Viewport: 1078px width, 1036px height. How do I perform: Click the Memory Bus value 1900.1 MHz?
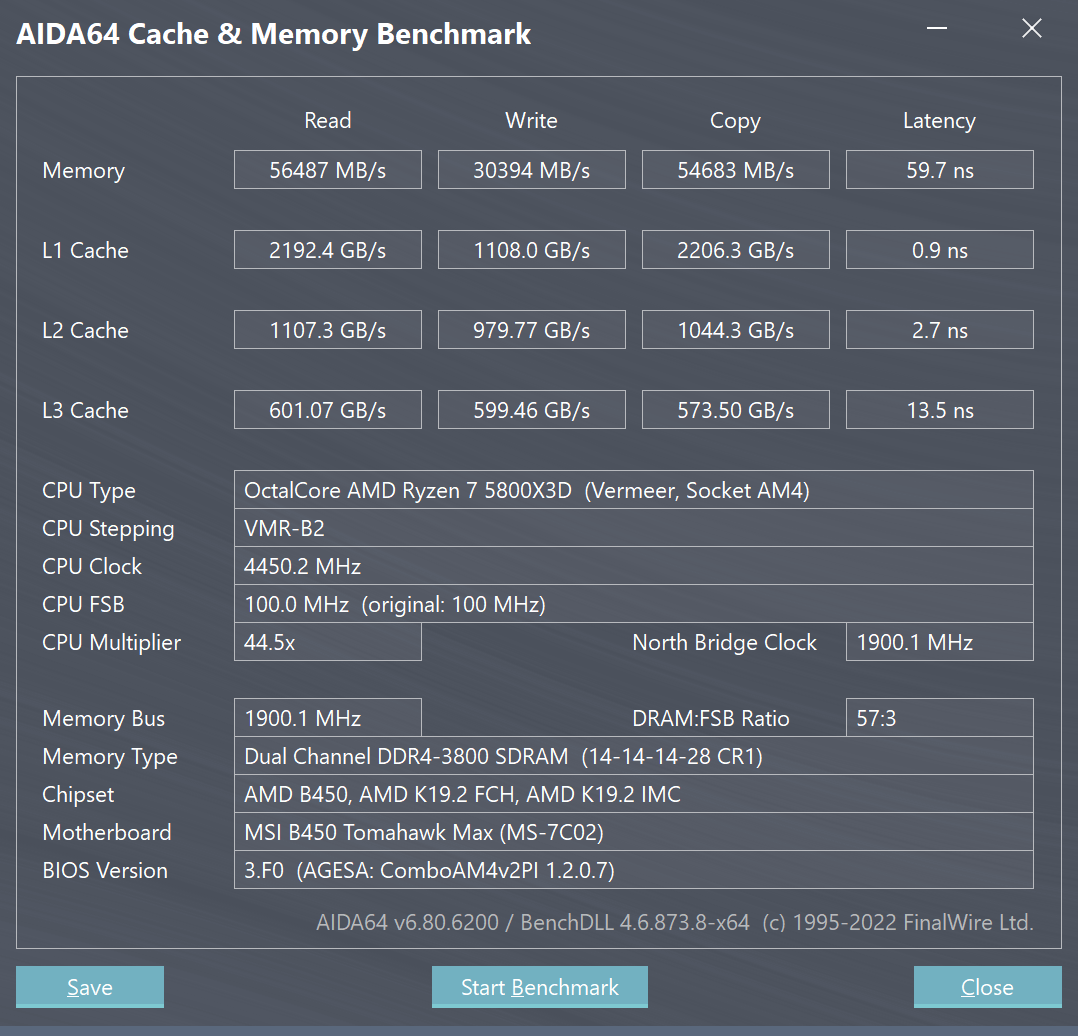pyautogui.click(x=327, y=718)
